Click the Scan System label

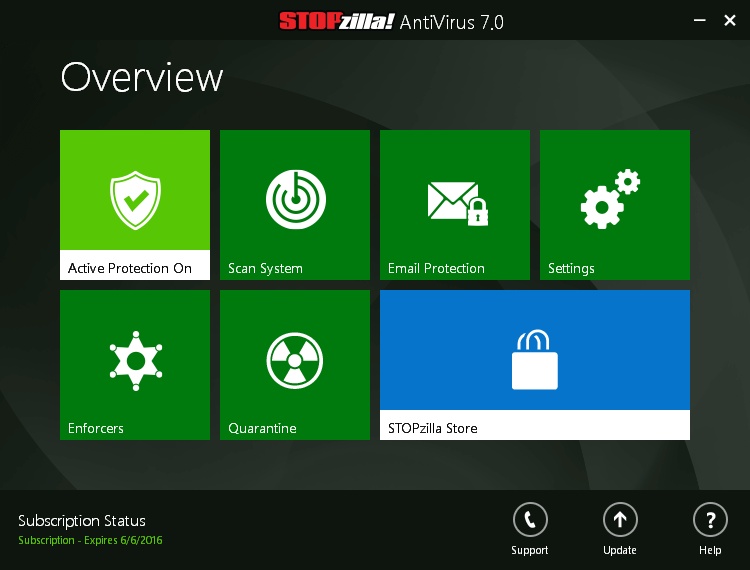(265, 269)
